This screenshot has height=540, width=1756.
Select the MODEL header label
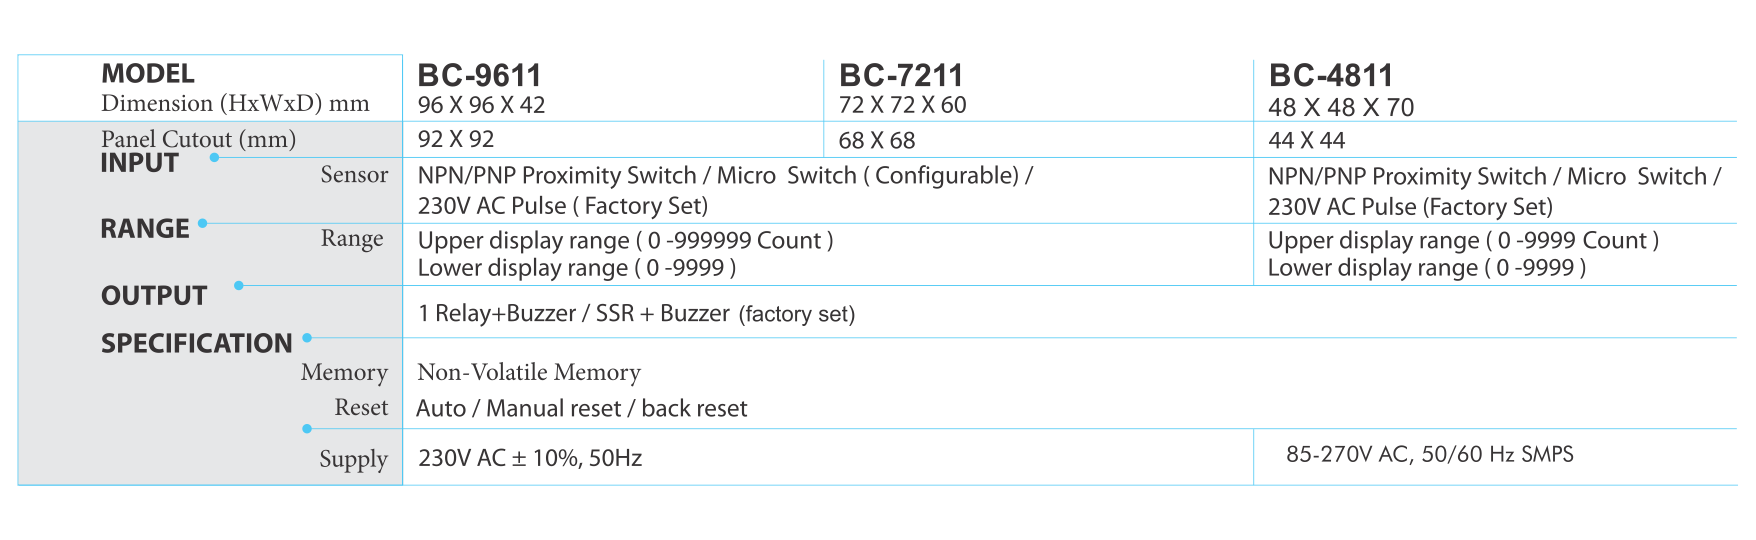tap(148, 74)
